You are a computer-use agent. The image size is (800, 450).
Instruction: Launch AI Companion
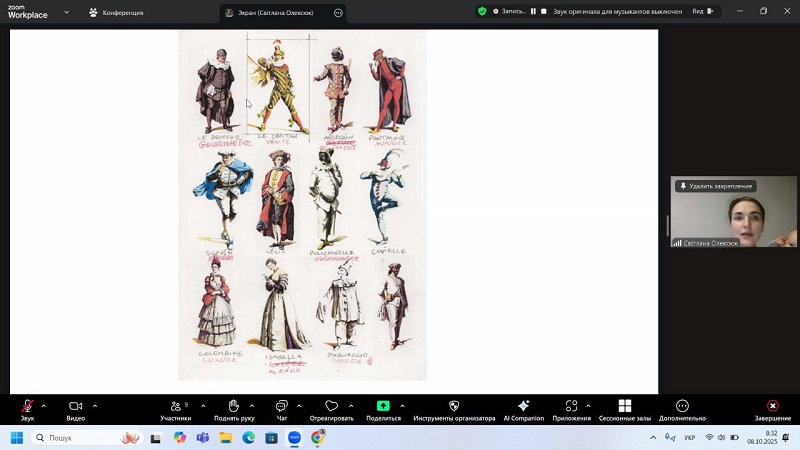[523, 407]
